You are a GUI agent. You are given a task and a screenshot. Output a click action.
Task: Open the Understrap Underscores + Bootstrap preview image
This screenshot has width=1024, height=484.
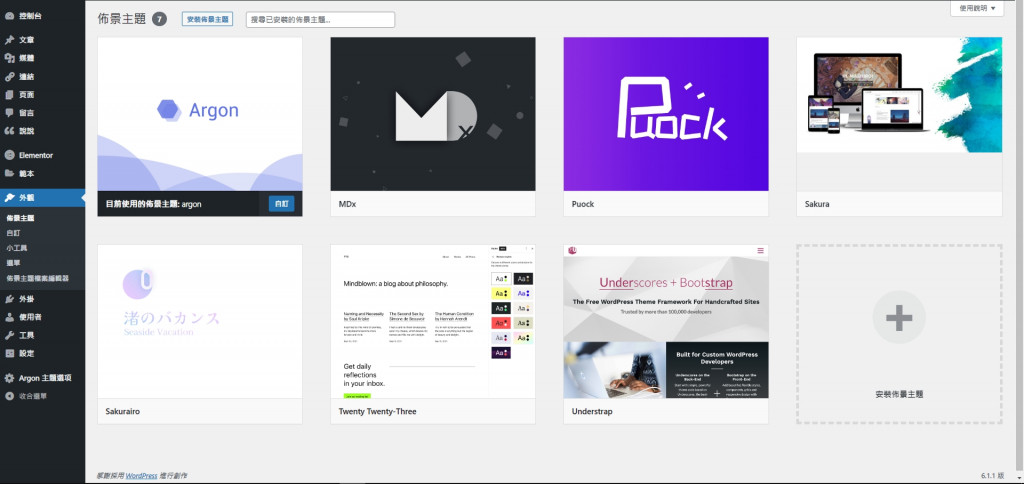coord(666,321)
